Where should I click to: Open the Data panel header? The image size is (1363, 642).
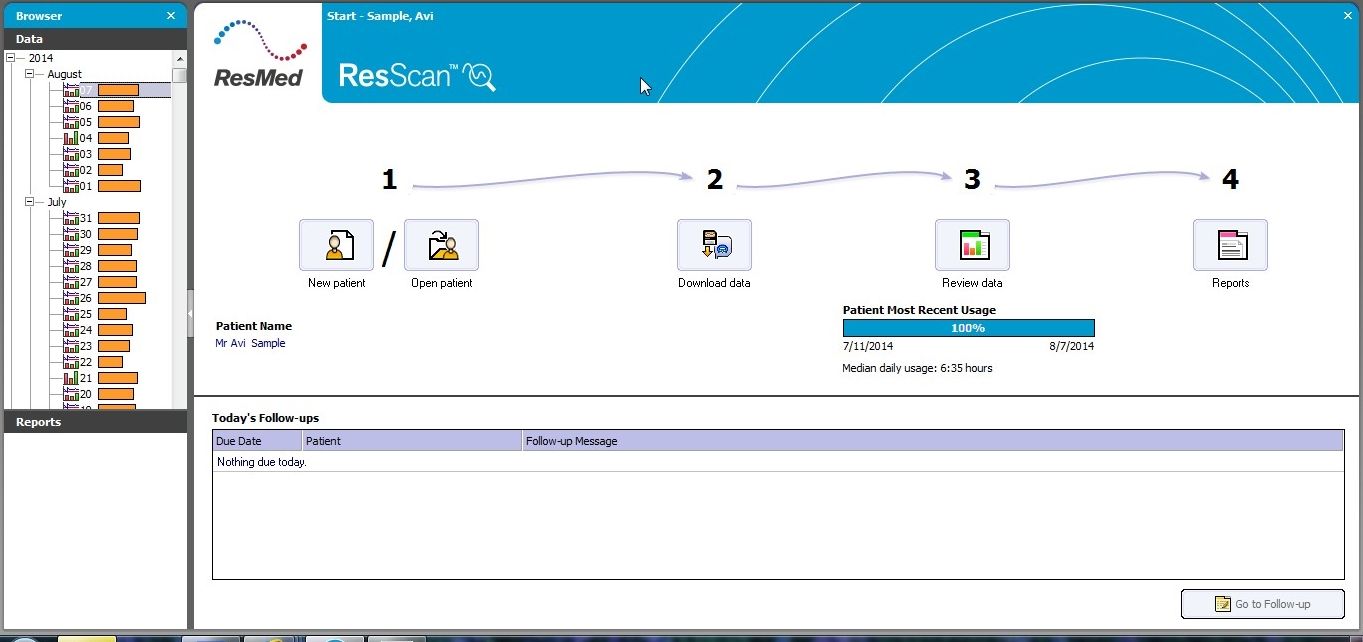[x=94, y=39]
